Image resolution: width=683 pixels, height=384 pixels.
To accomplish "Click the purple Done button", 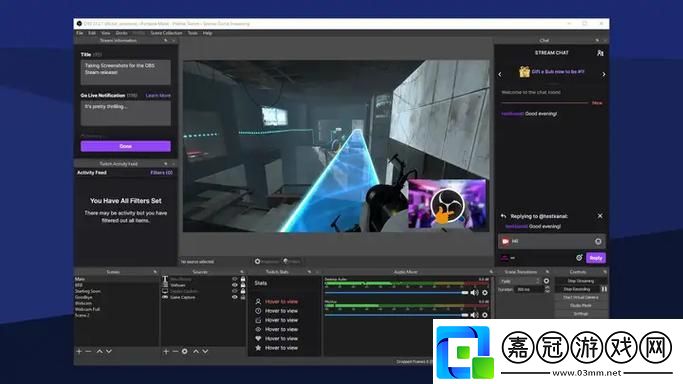I will [125, 146].
